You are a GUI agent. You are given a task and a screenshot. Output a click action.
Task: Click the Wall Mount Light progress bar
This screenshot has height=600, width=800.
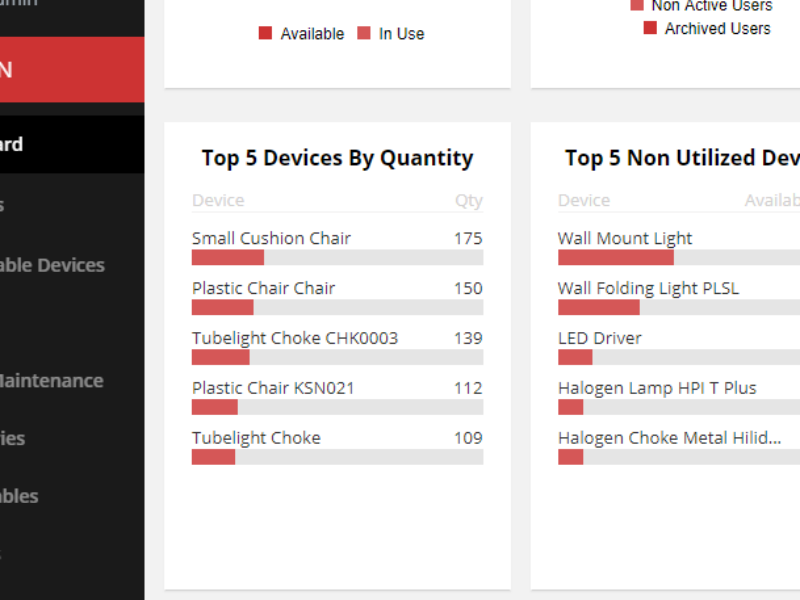[679, 258]
